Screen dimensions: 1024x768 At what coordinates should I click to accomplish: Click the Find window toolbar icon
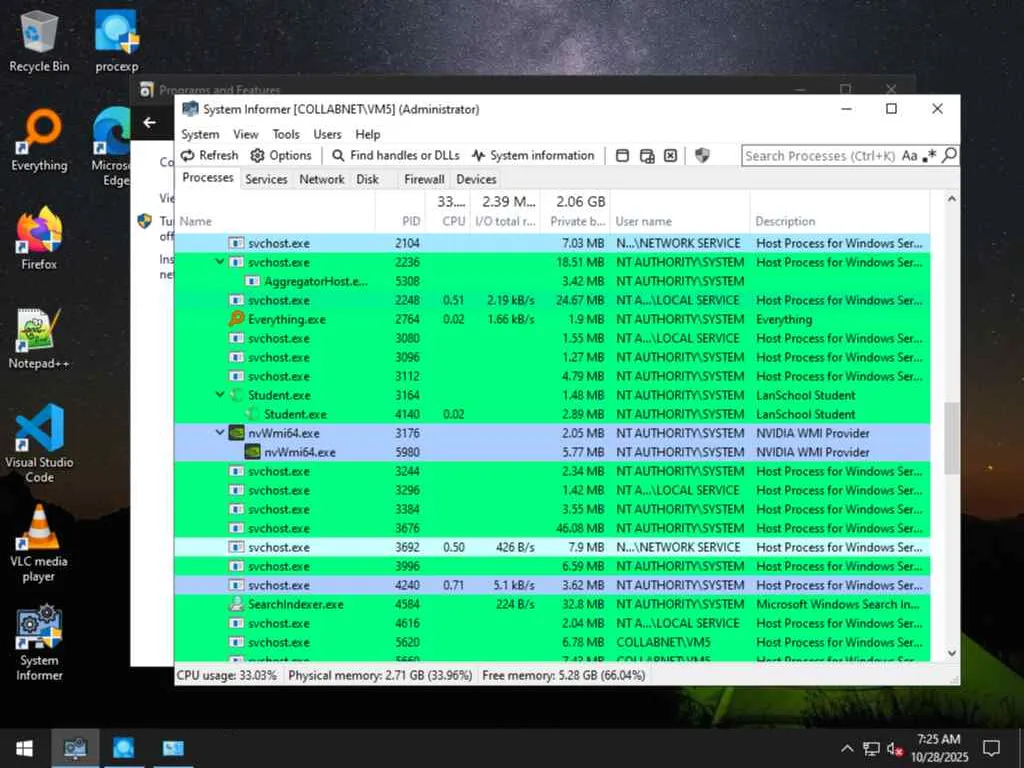coord(622,155)
